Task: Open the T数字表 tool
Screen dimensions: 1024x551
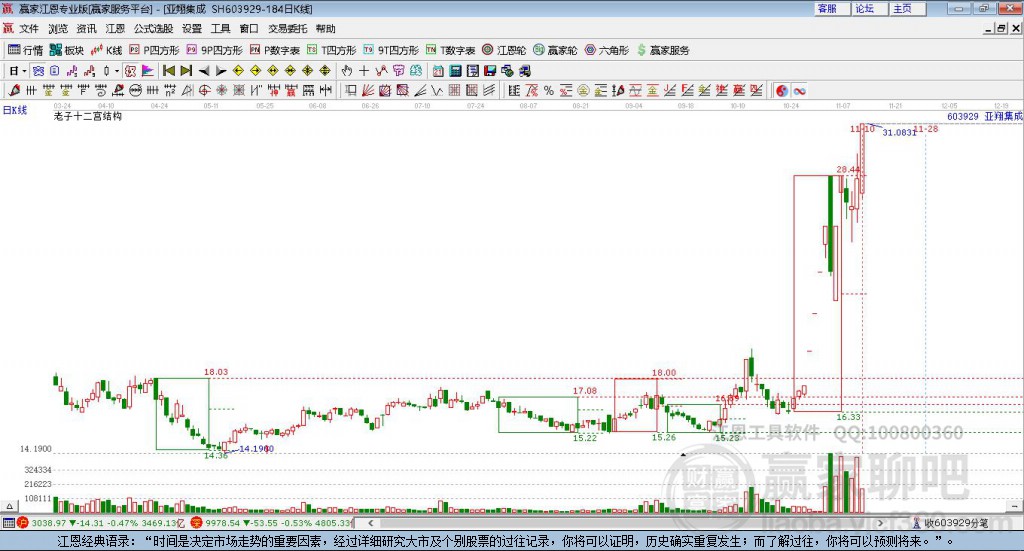Action: click(451, 50)
